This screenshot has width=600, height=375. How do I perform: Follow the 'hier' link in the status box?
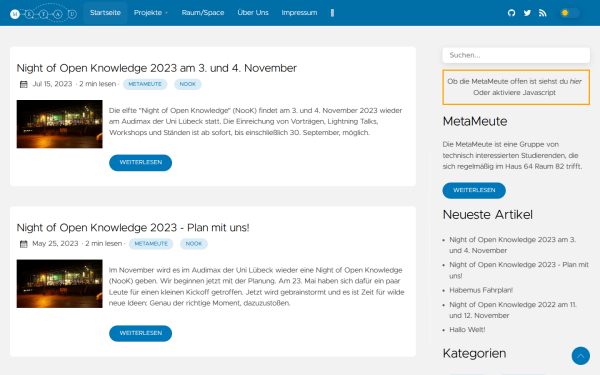[x=576, y=82]
